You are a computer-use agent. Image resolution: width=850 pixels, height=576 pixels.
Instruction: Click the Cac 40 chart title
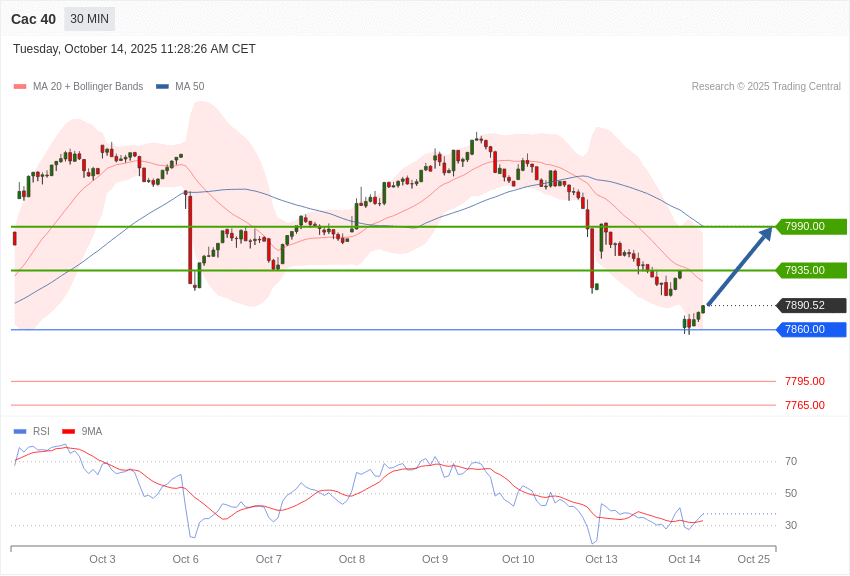pyautogui.click(x=33, y=19)
